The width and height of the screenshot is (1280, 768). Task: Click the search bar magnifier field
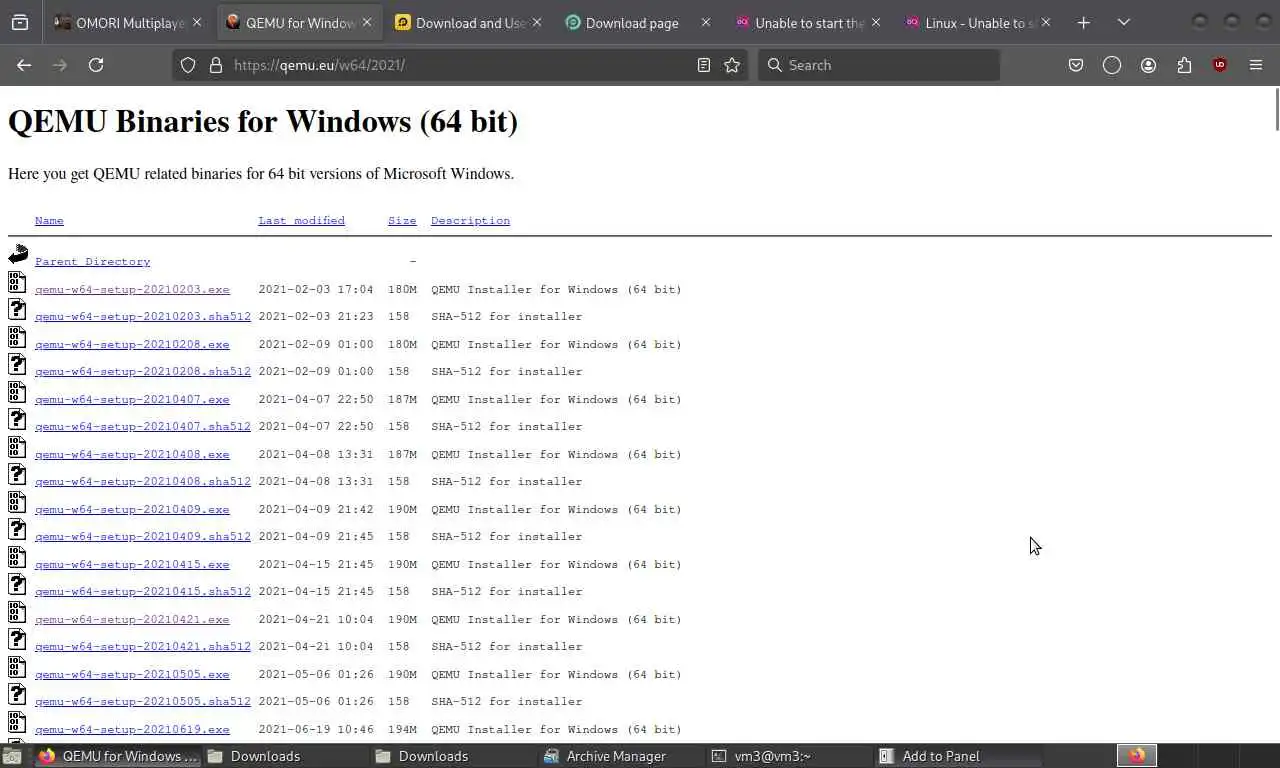[x=879, y=65]
